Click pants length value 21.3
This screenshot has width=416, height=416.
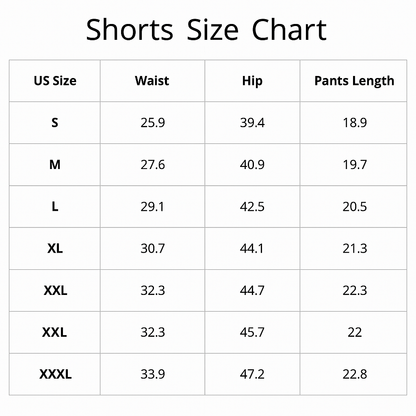click(x=355, y=248)
